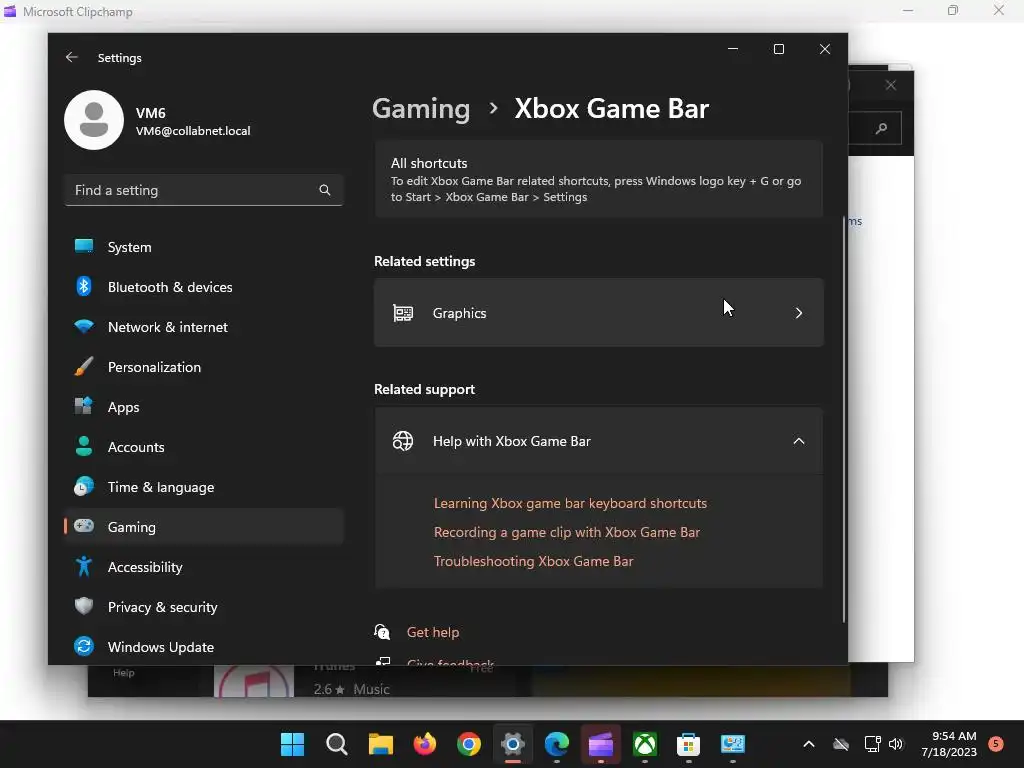
Task: Select Personalization in the sidebar
Action: tap(204, 367)
